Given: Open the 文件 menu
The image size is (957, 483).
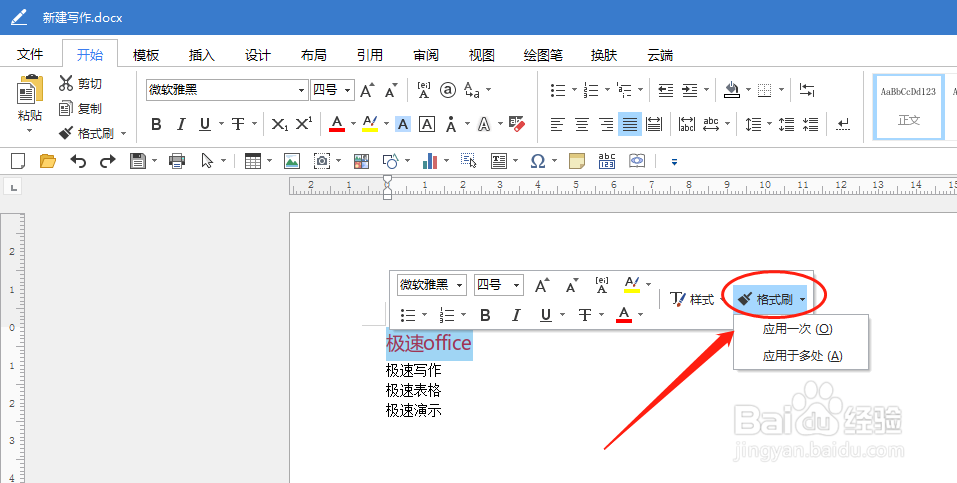Looking at the screenshot, I should pyautogui.click(x=30, y=54).
